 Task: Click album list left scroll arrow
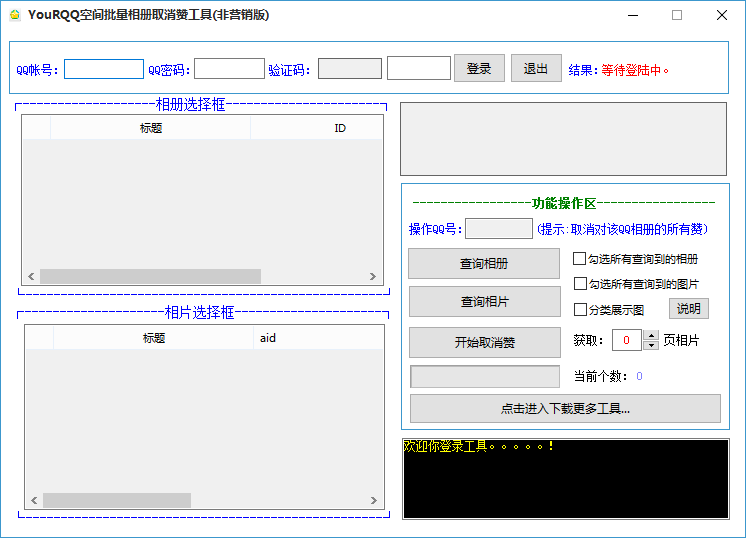[31, 276]
